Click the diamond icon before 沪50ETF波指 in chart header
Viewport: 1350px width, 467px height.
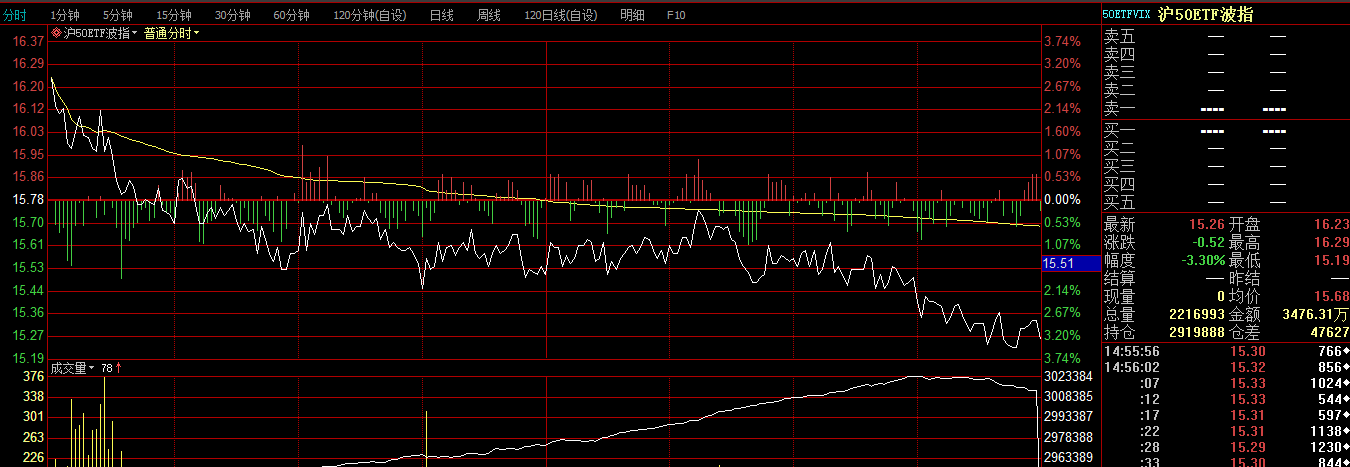pyautogui.click(x=56, y=33)
